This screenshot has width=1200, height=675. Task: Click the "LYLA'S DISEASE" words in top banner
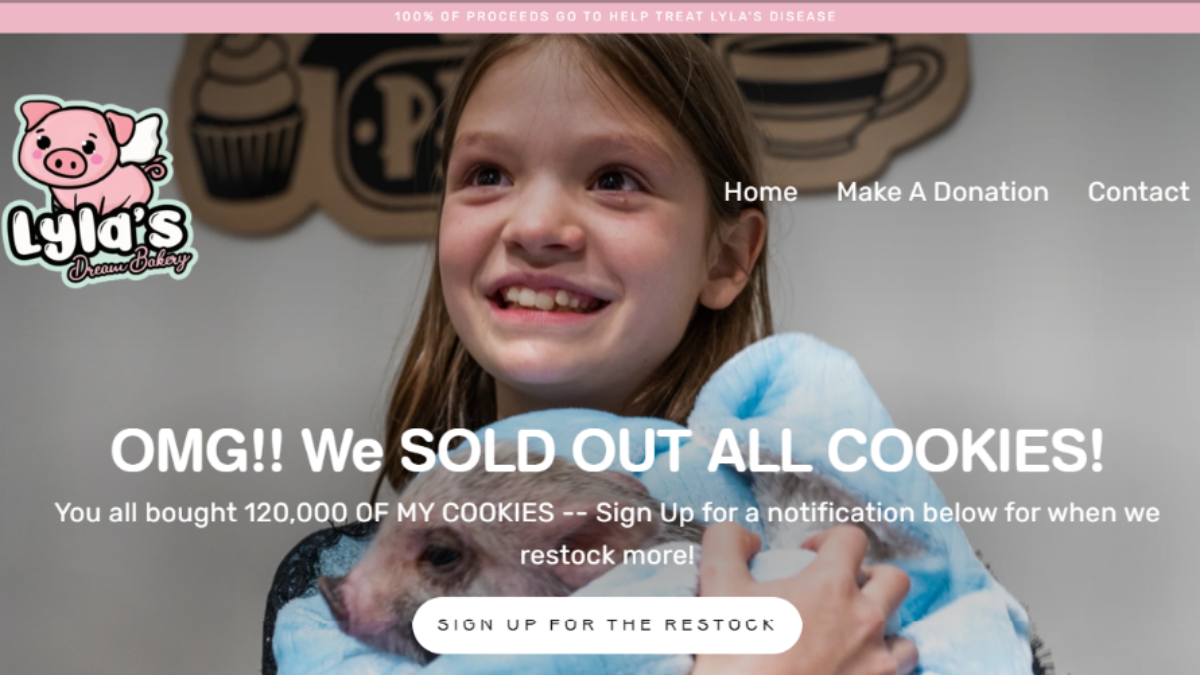click(780, 17)
